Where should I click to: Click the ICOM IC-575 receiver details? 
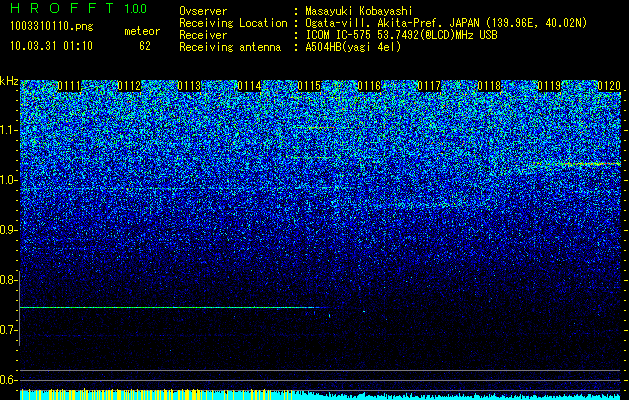pos(402,35)
